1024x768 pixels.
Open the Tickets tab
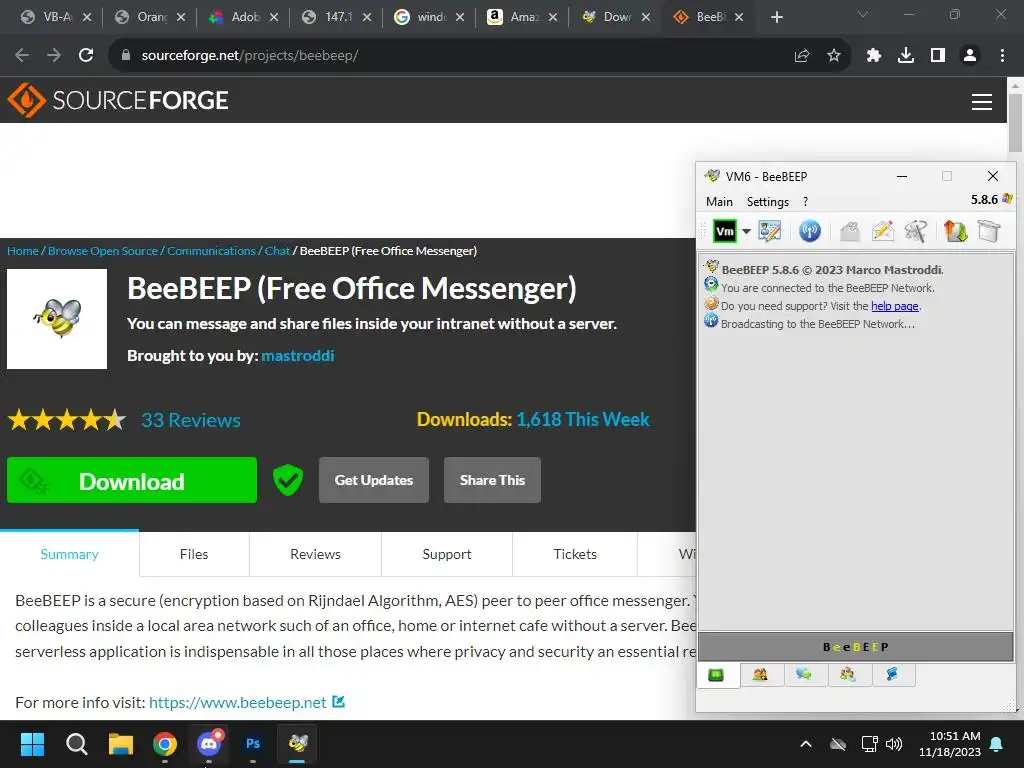tap(575, 554)
